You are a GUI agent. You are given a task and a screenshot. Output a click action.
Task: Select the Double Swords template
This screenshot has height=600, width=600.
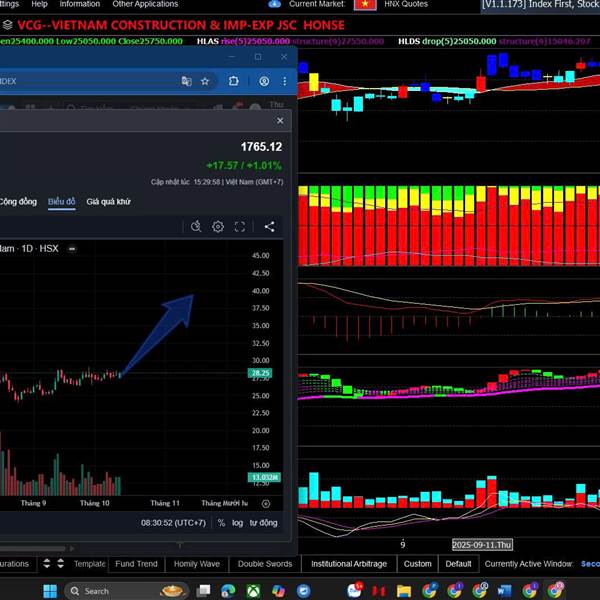[265, 564]
